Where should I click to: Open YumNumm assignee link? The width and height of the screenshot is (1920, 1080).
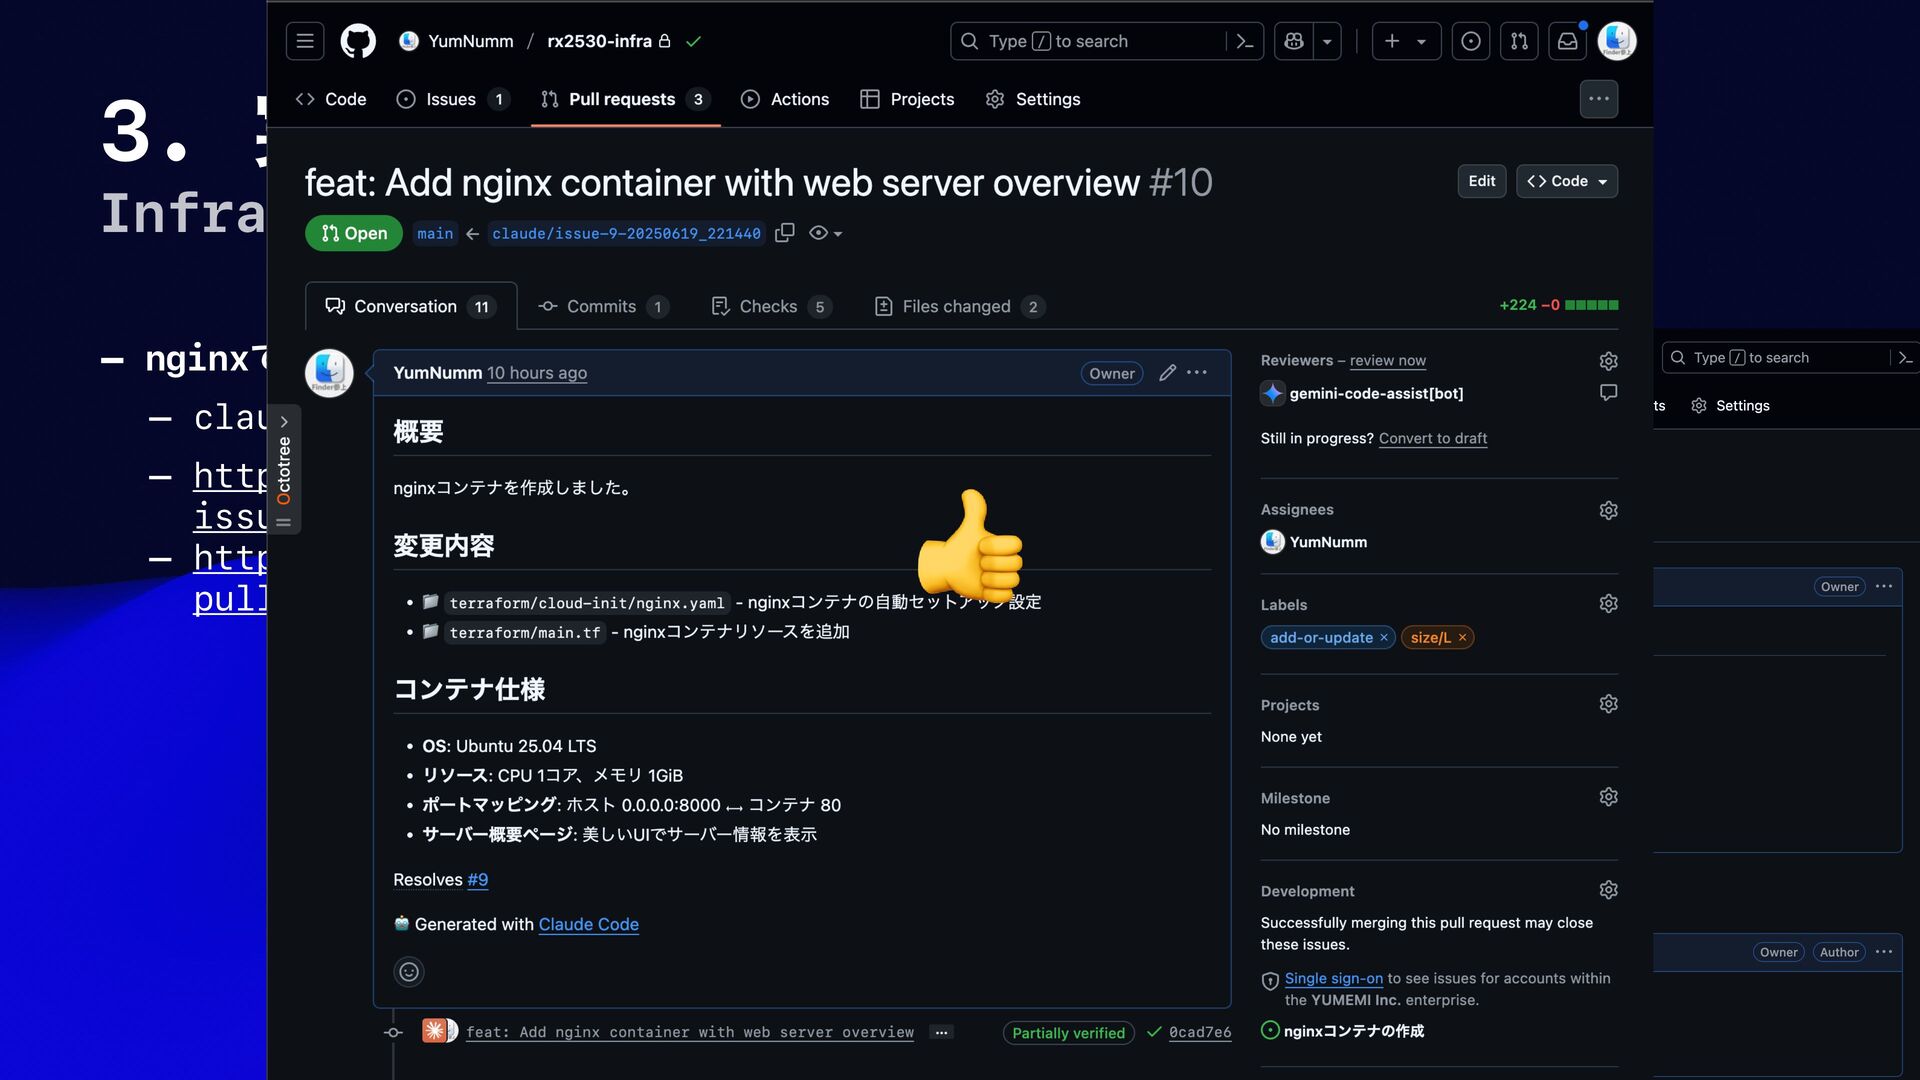[x=1328, y=542]
